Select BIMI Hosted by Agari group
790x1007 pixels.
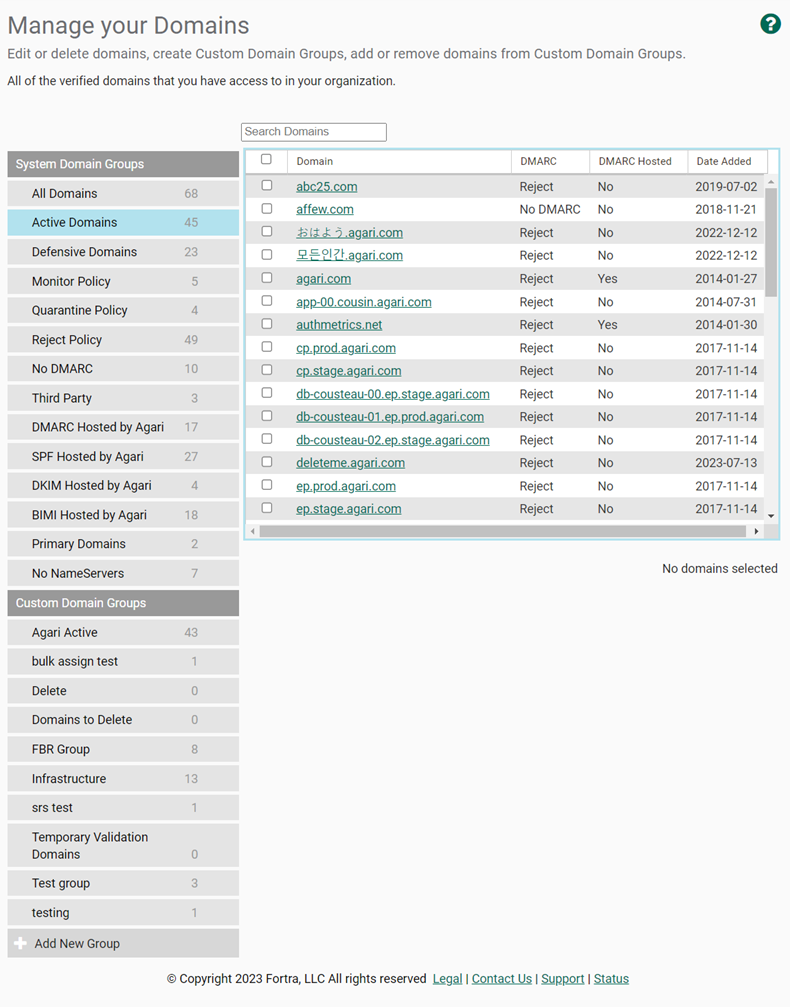pyautogui.click(x=123, y=515)
